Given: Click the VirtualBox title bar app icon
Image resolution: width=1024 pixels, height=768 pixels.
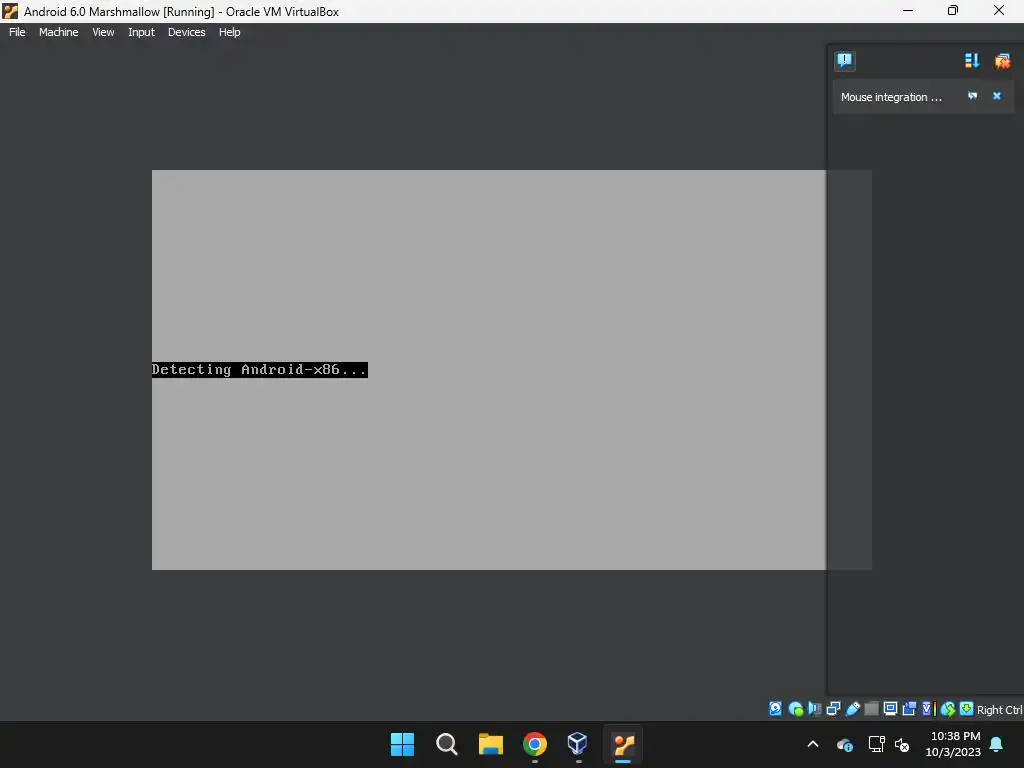Looking at the screenshot, I should tap(10, 11).
